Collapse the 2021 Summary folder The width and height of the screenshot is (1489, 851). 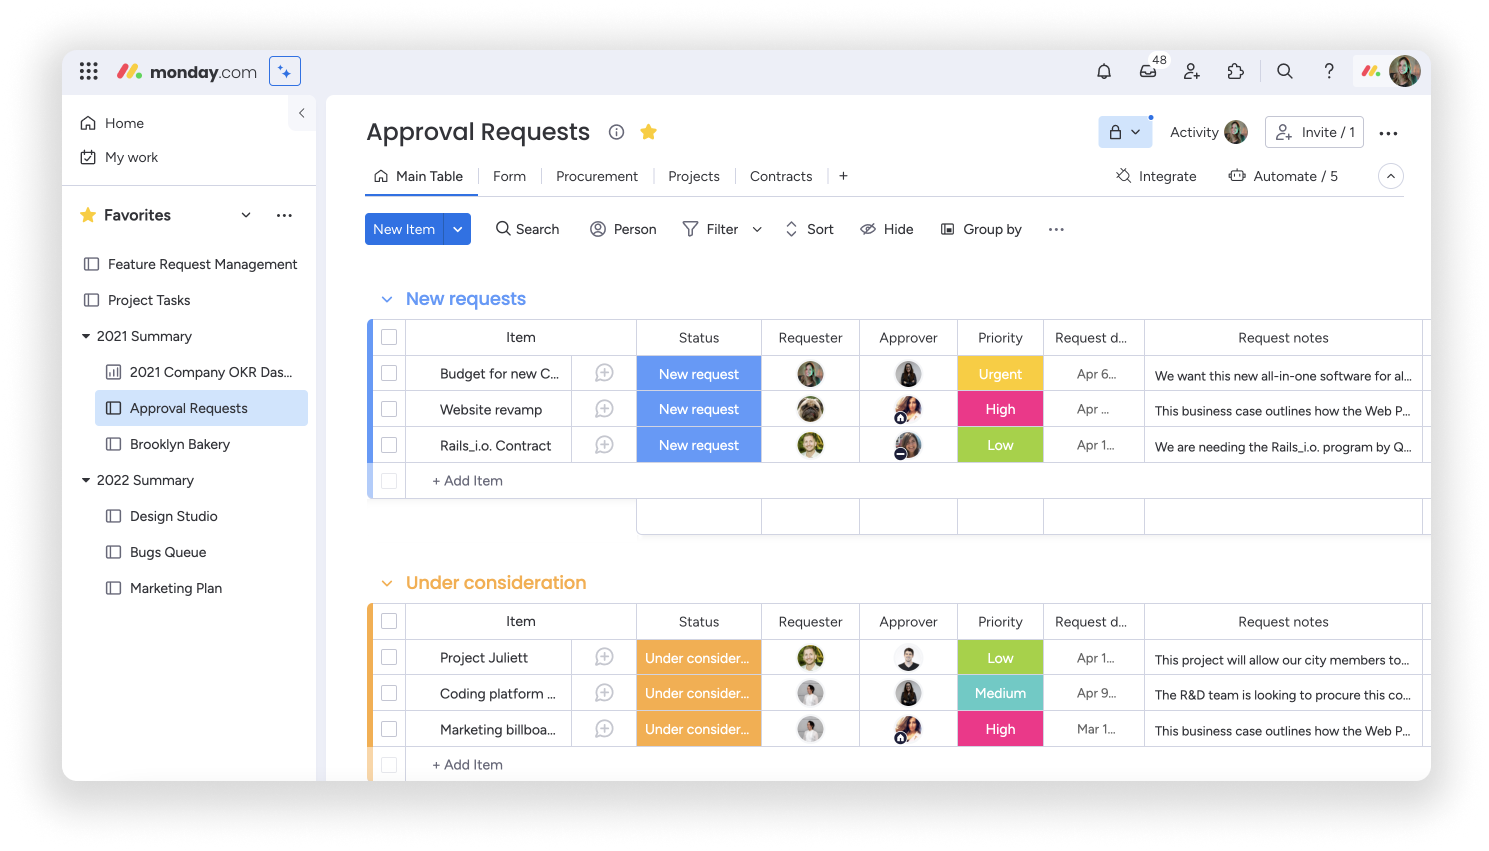tap(86, 337)
